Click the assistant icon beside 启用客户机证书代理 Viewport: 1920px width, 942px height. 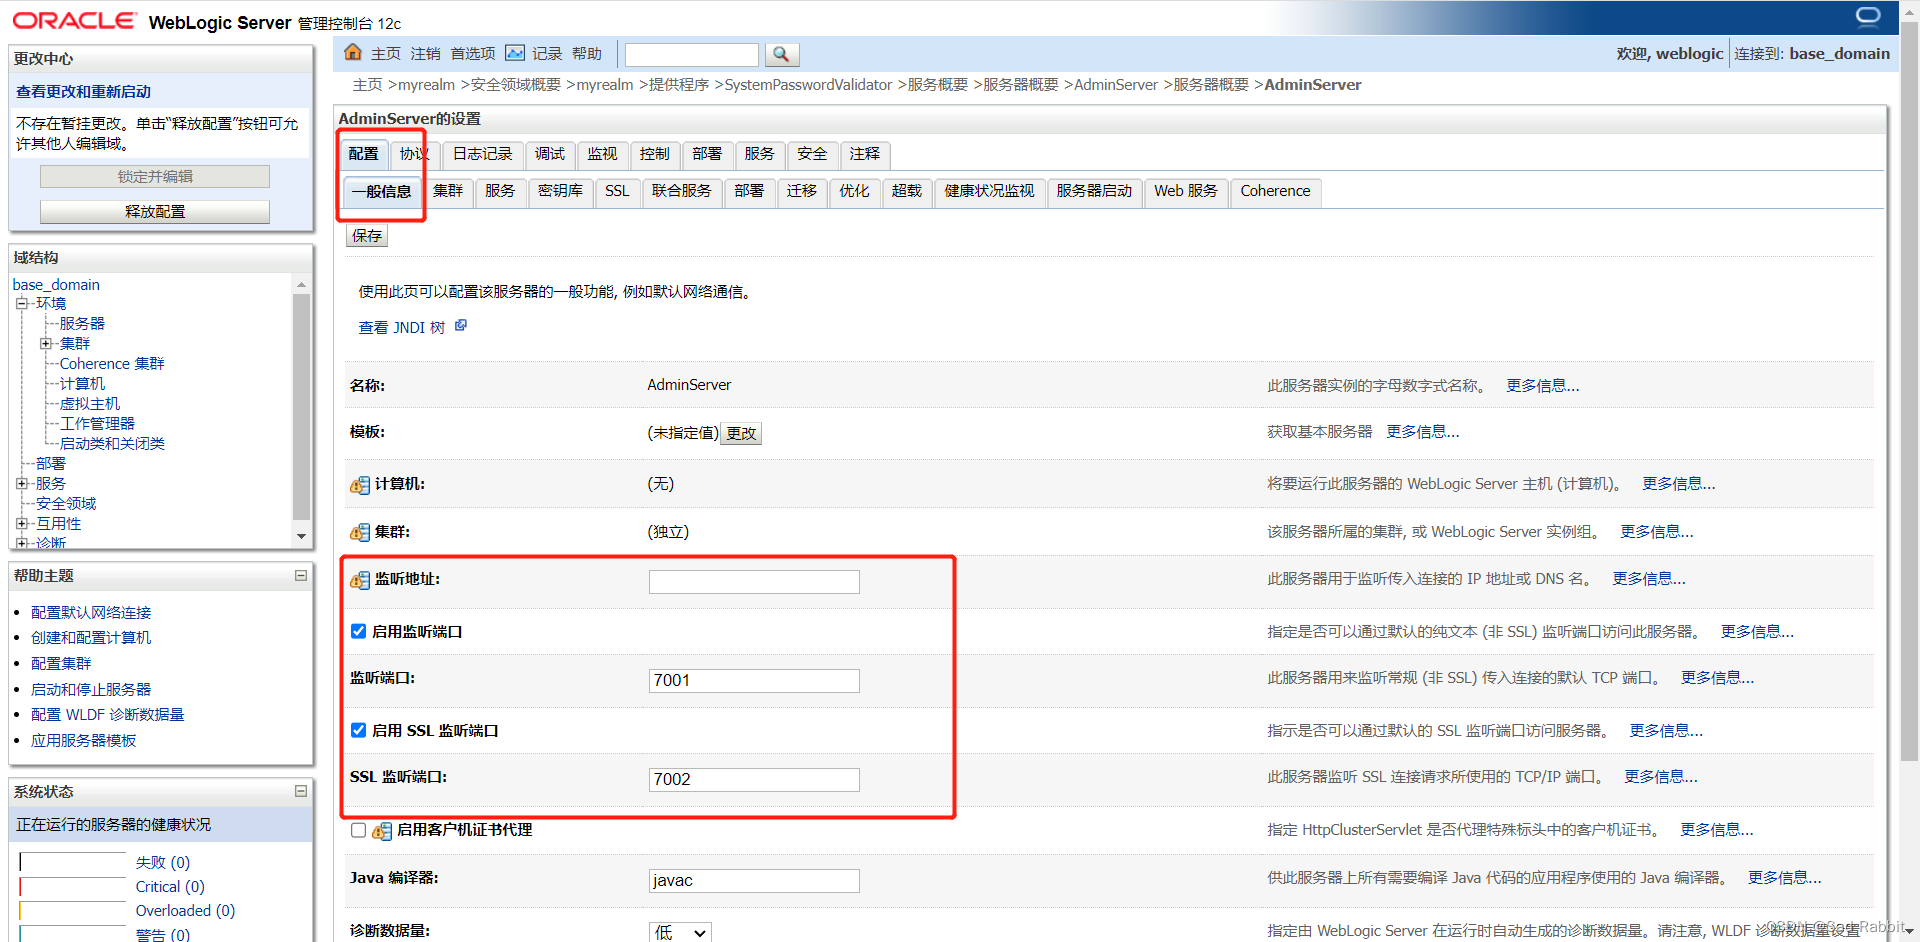point(381,830)
